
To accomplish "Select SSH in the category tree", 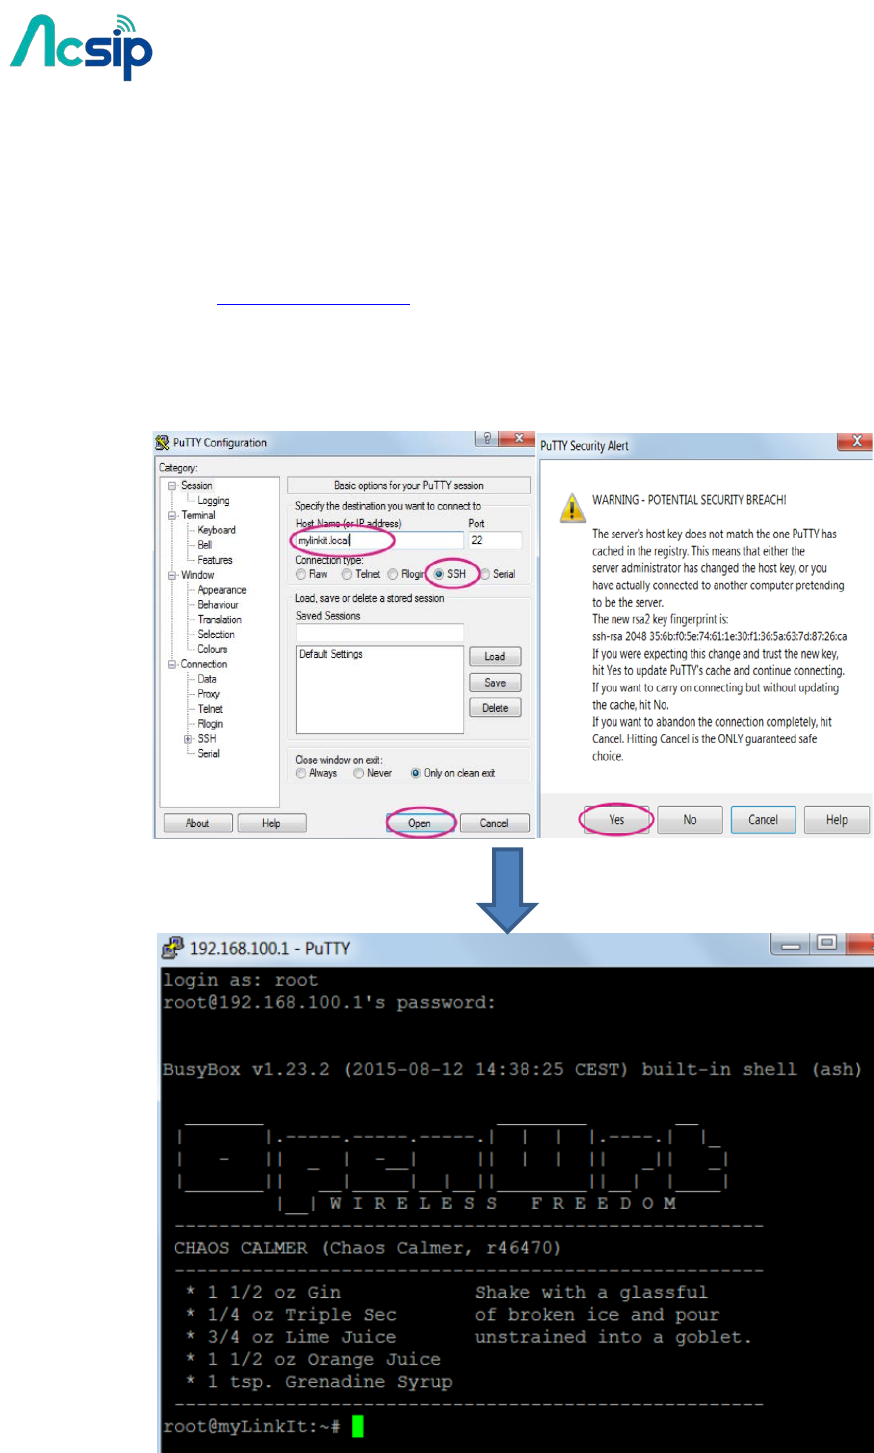I will coord(206,739).
